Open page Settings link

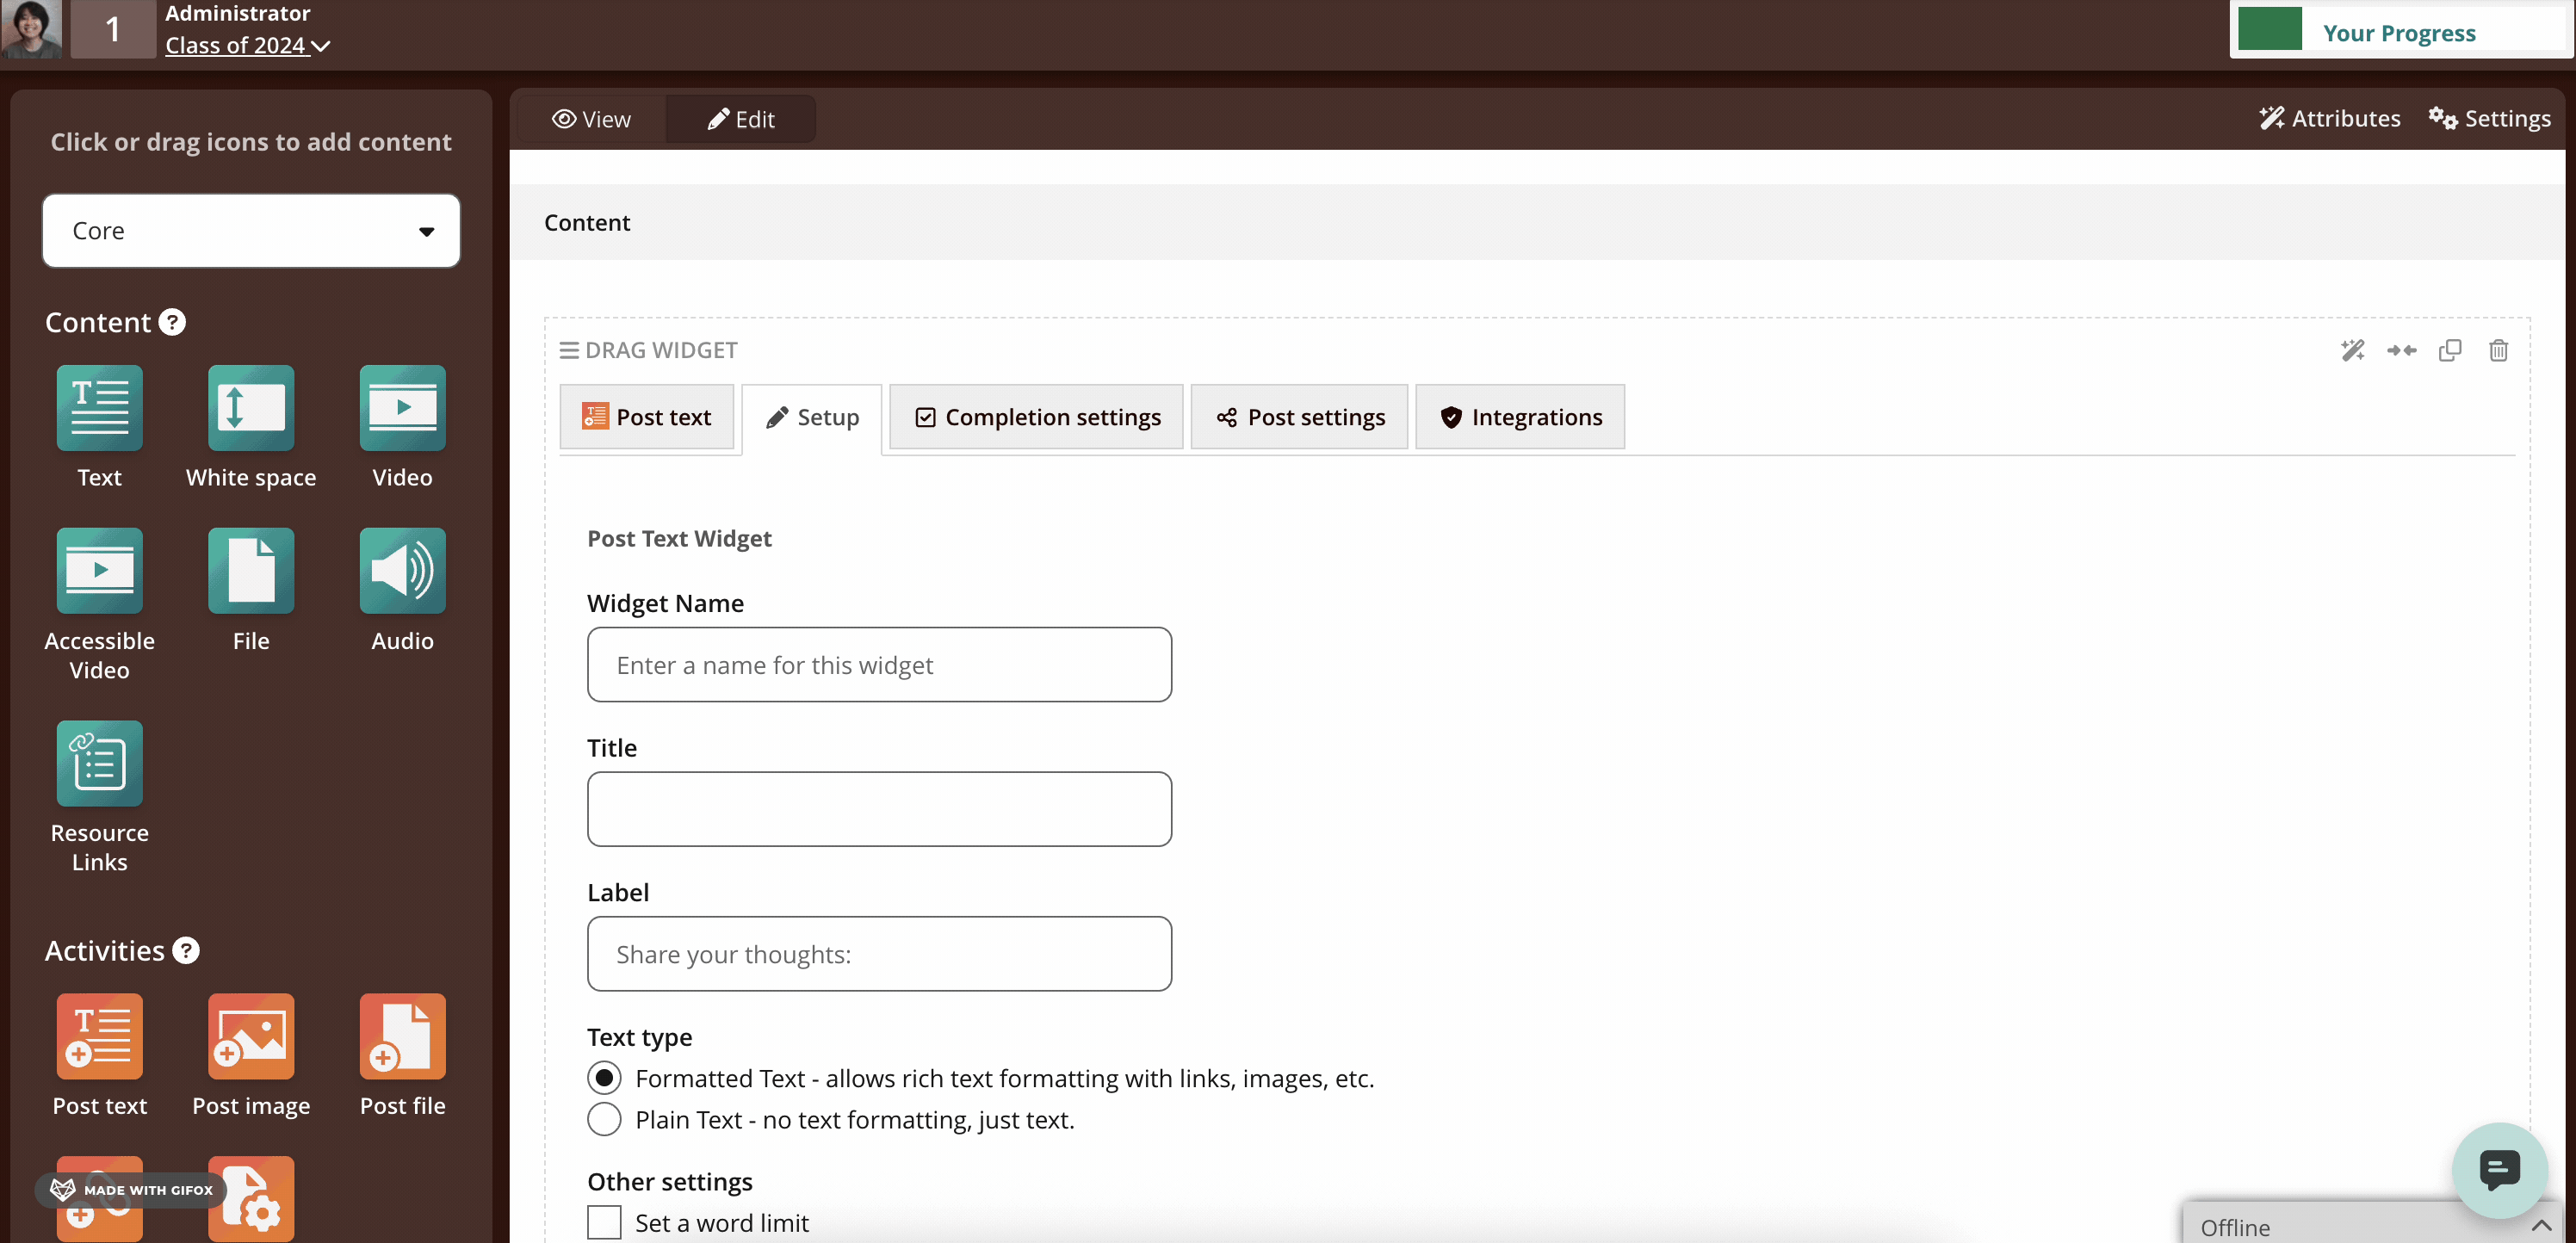click(x=2489, y=118)
